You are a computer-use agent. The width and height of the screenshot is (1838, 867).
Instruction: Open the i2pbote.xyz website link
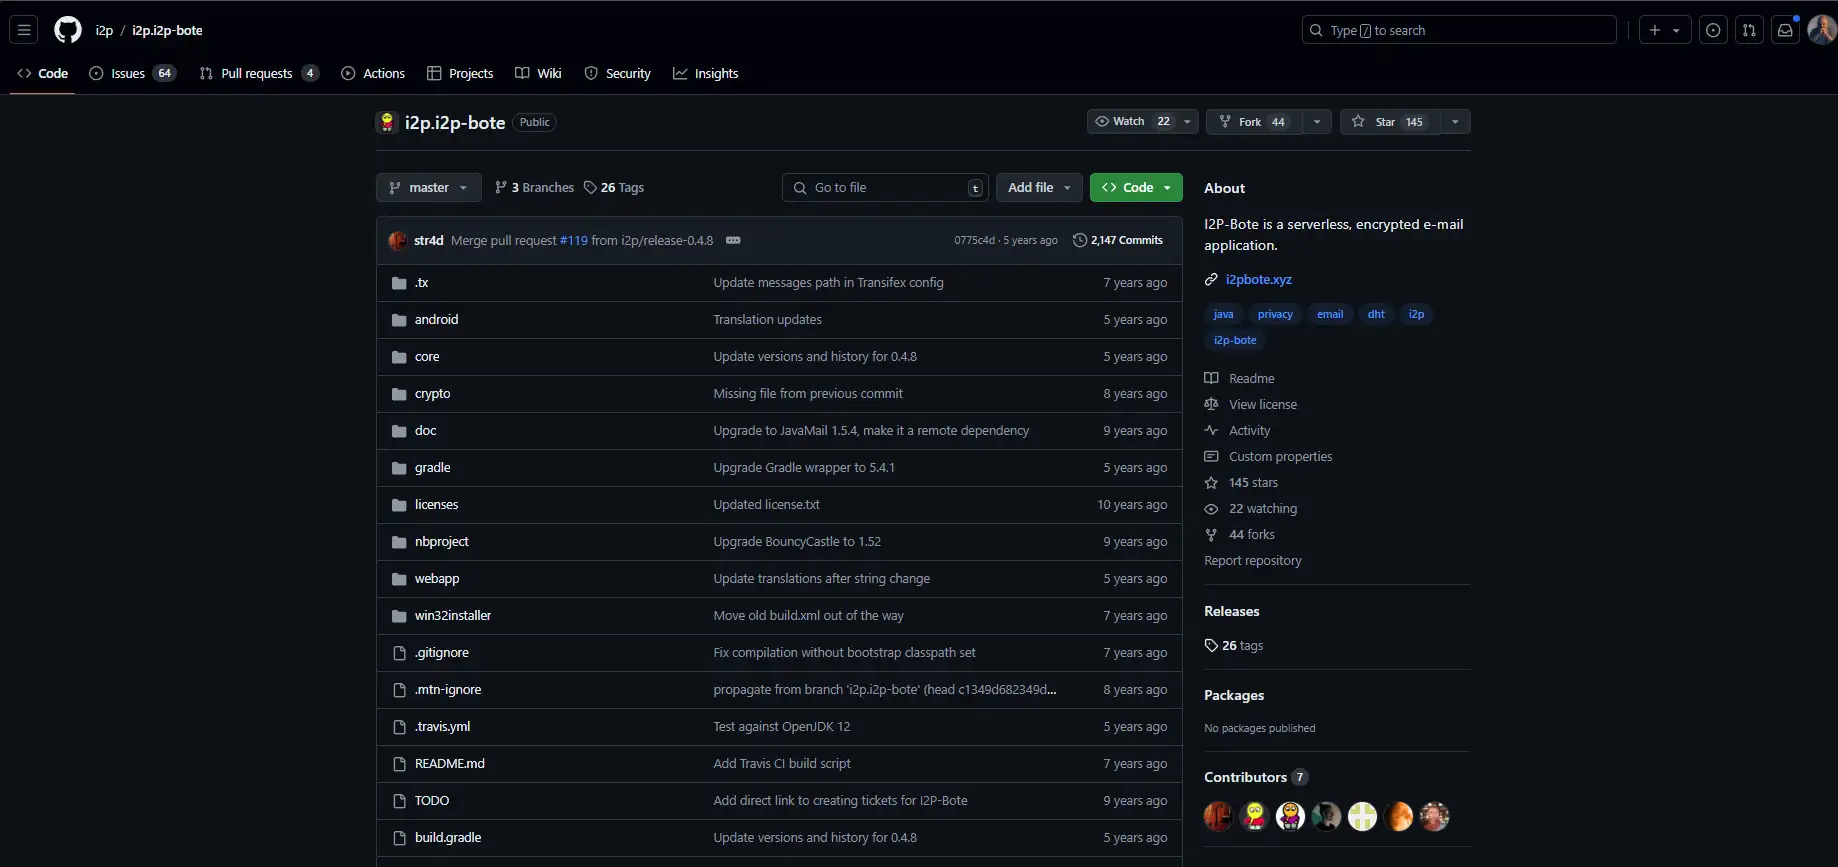point(1259,280)
